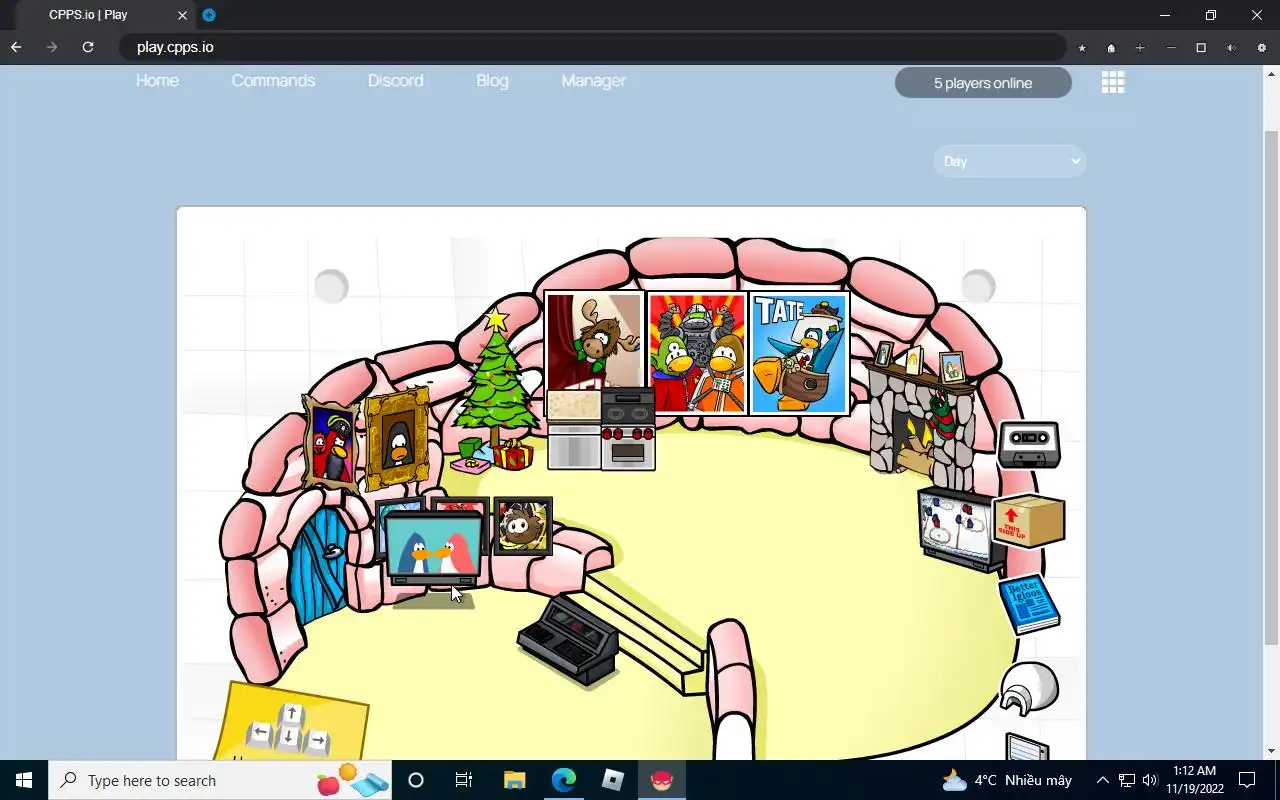Open the Windows Start menu
Image resolution: width=1280 pixels, height=800 pixels.
[x=24, y=780]
